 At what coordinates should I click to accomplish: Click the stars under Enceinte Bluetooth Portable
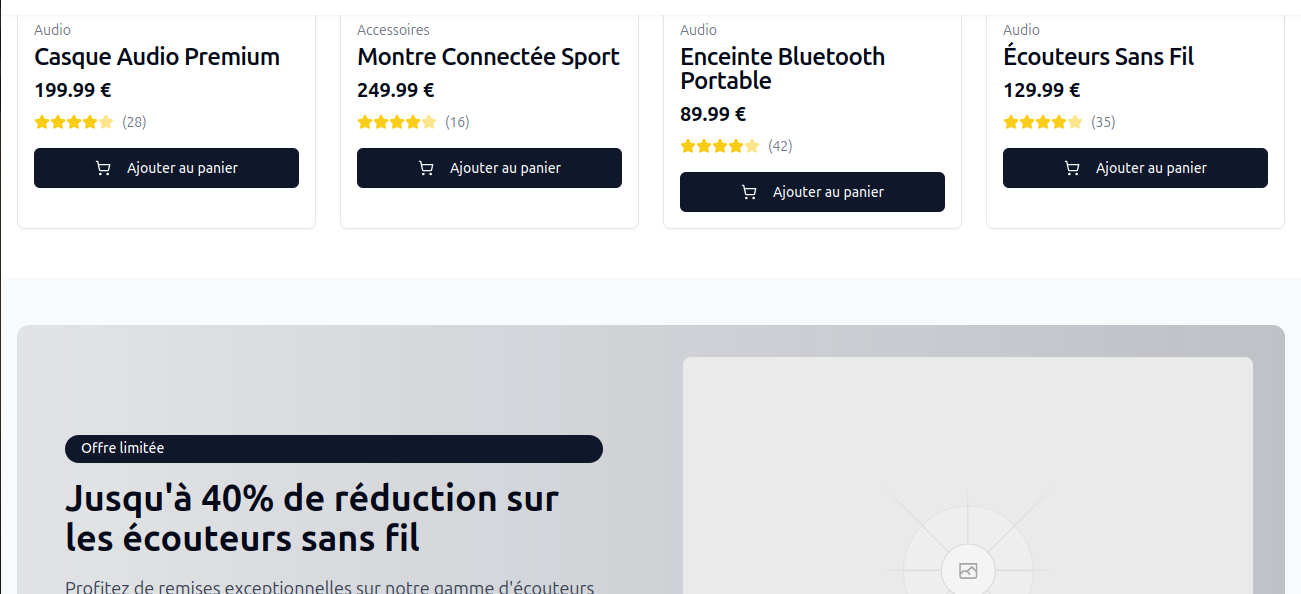point(720,146)
